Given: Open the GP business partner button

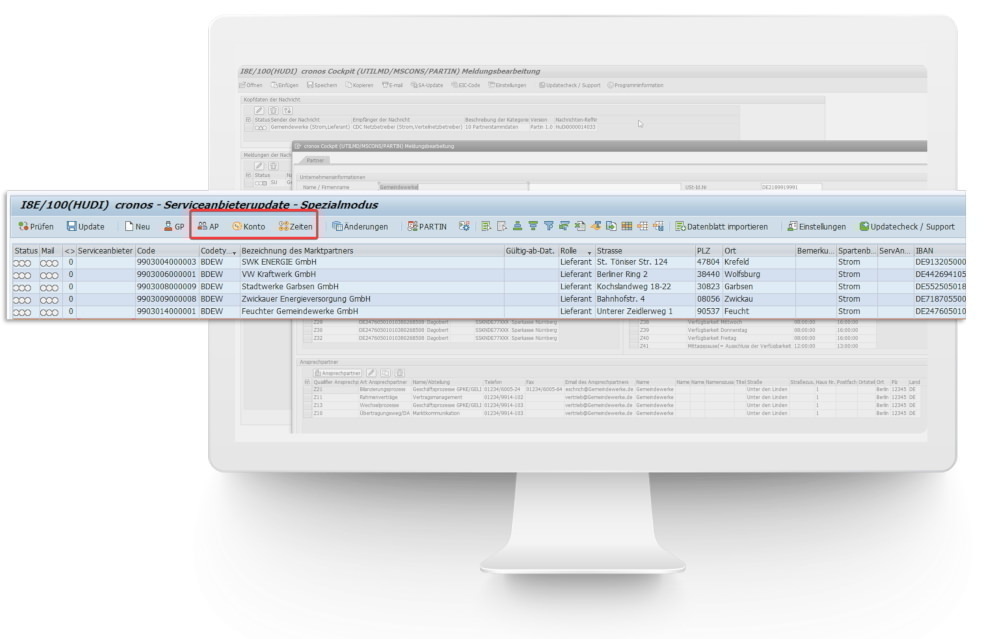Looking at the screenshot, I should point(175,227).
